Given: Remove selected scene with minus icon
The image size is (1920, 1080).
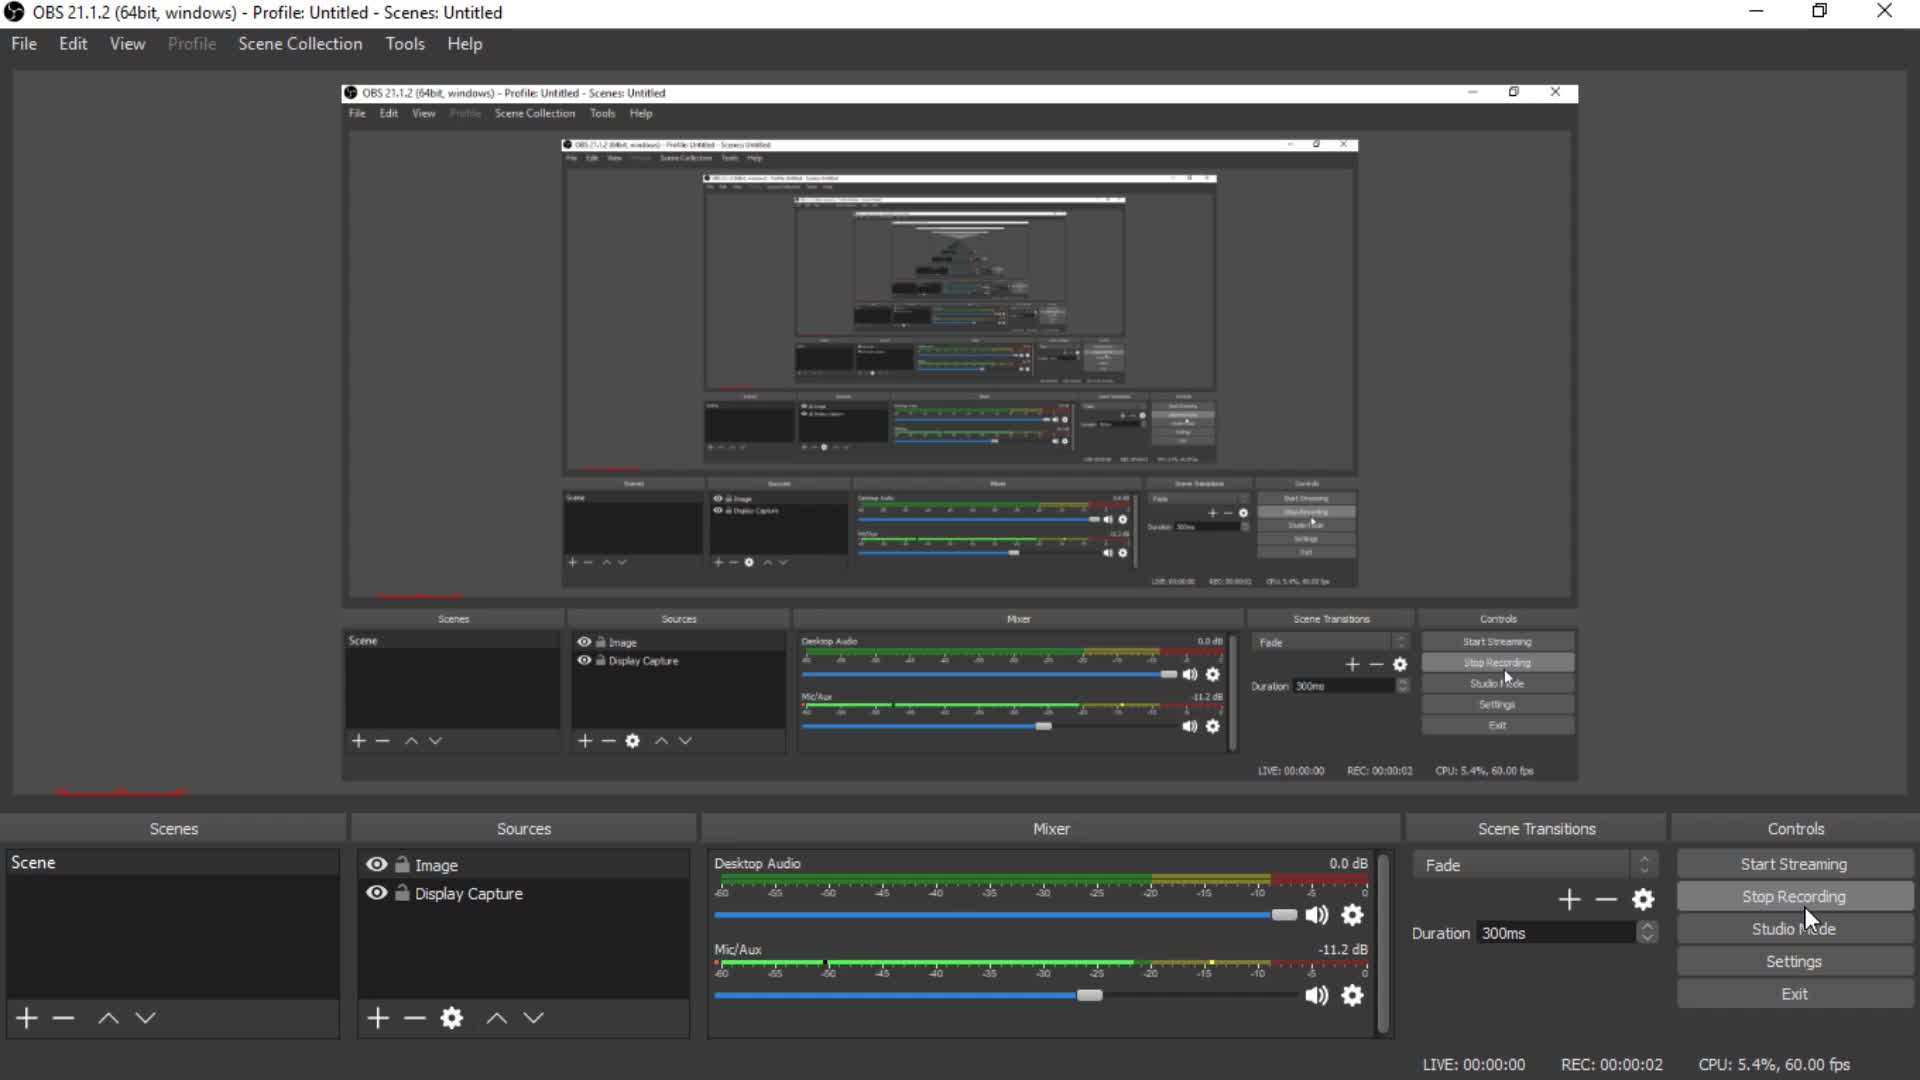Looking at the screenshot, I should coord(63,1018).
